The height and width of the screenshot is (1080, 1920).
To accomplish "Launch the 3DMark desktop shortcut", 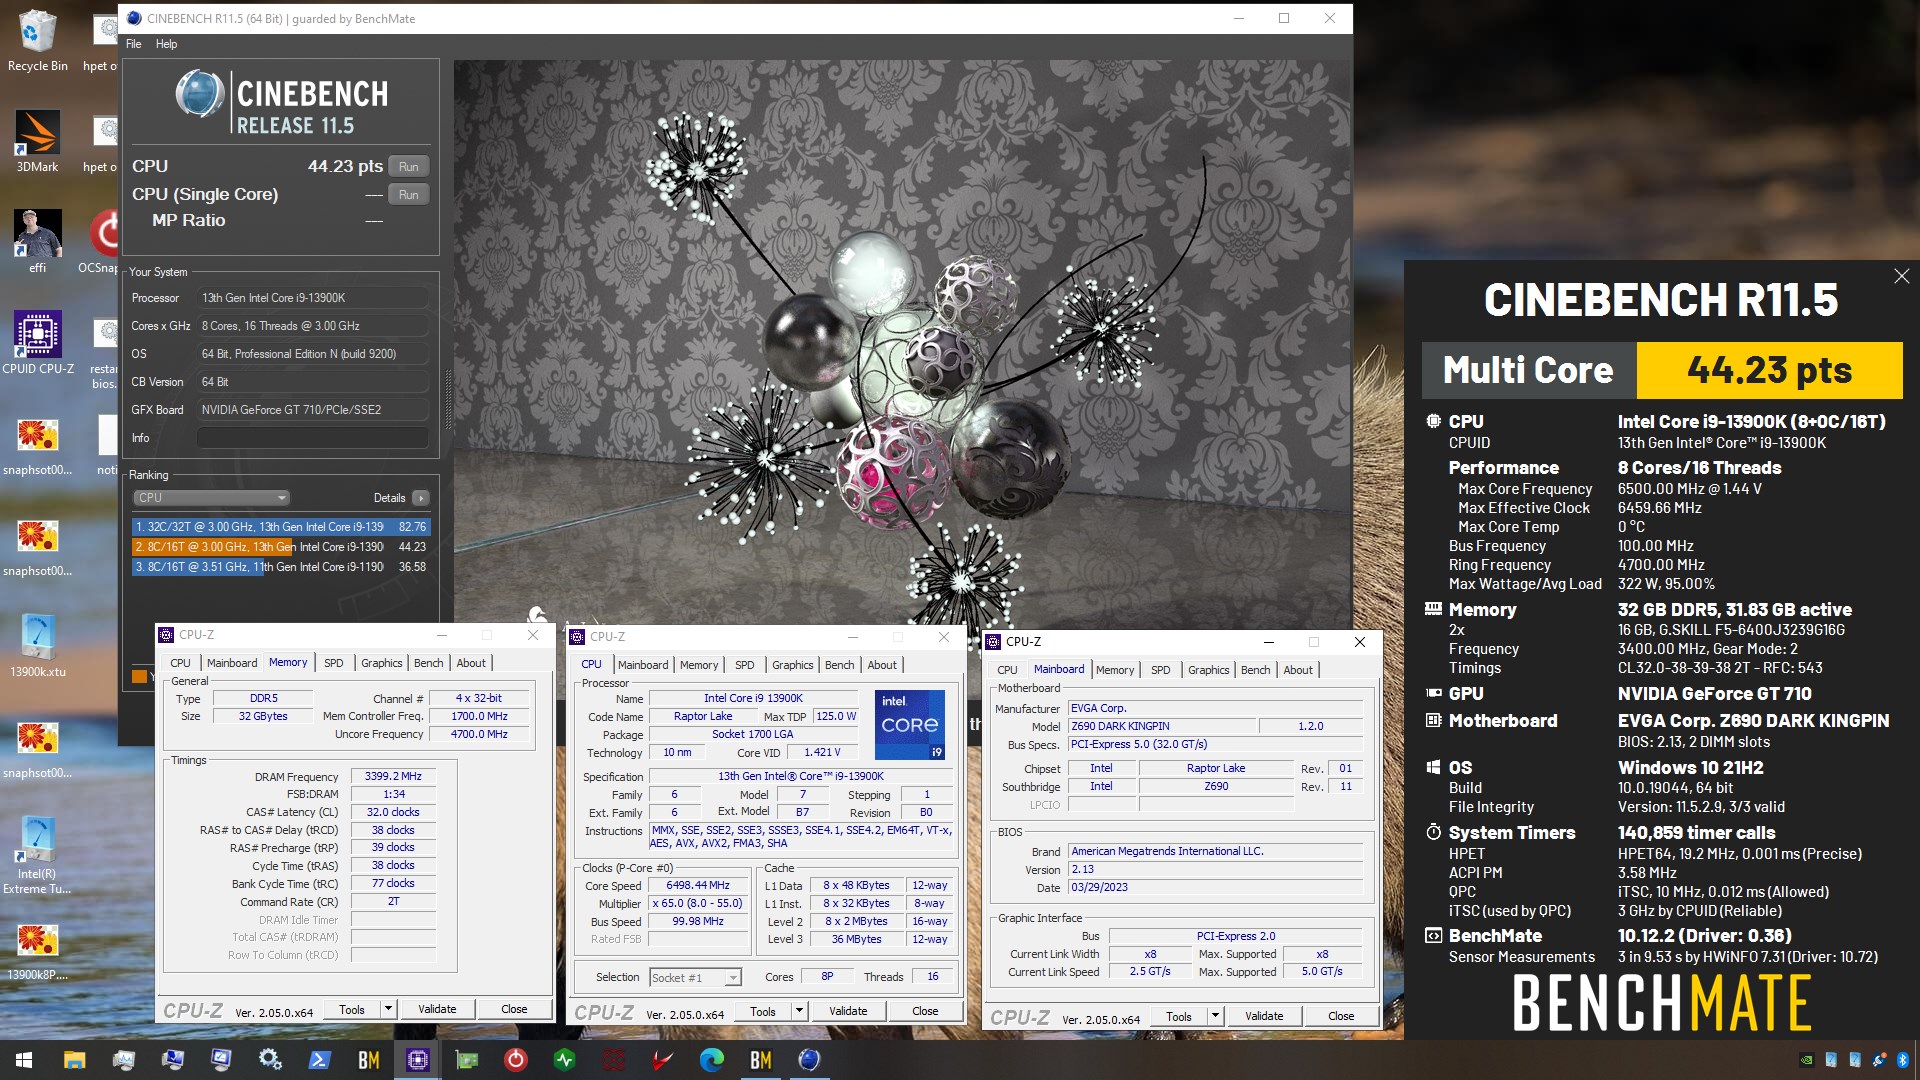I will click(37, 141).
